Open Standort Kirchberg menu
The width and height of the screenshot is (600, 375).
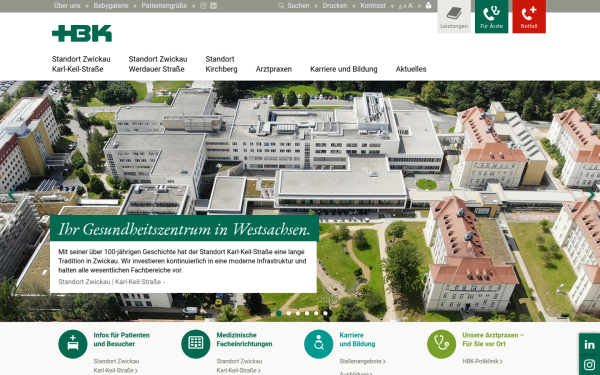[x=221, y=64]
